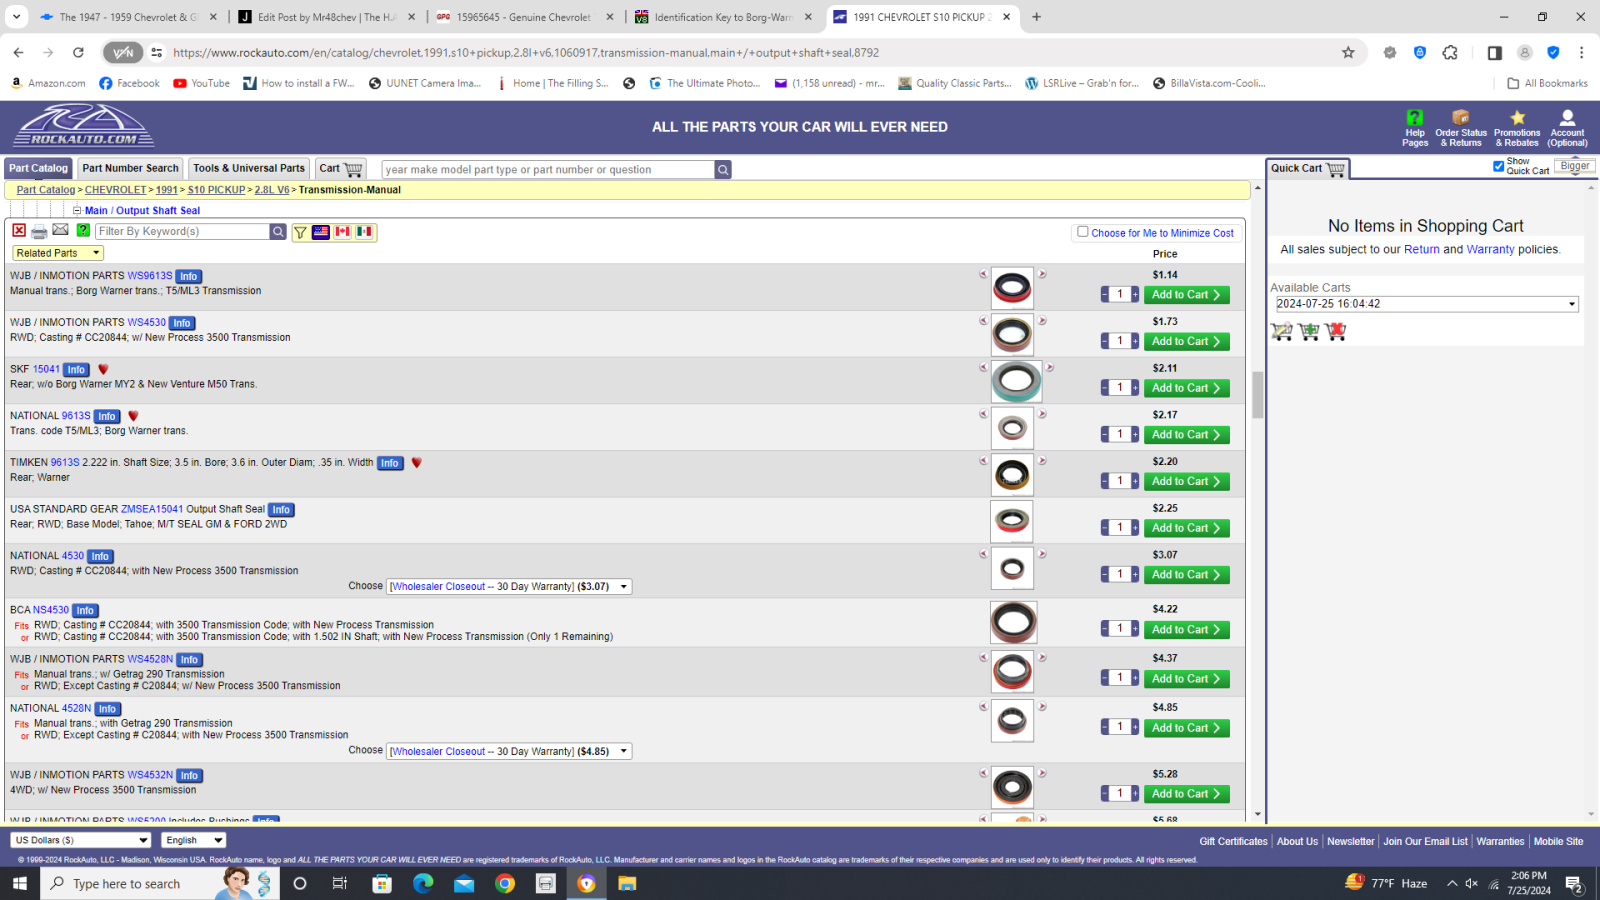
Task: Select the US flag market filter
Action: tap(321, 232)
